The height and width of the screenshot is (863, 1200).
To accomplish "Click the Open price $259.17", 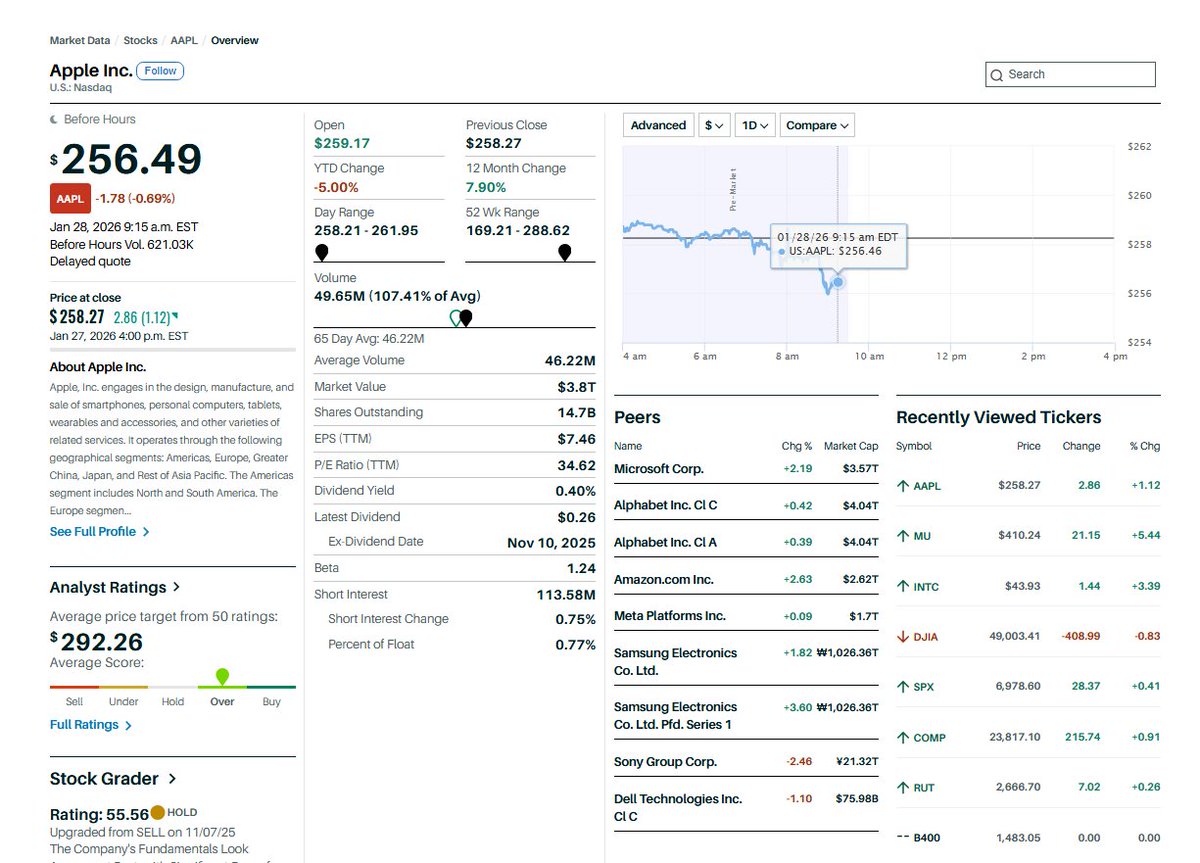I will coord(342,144).
